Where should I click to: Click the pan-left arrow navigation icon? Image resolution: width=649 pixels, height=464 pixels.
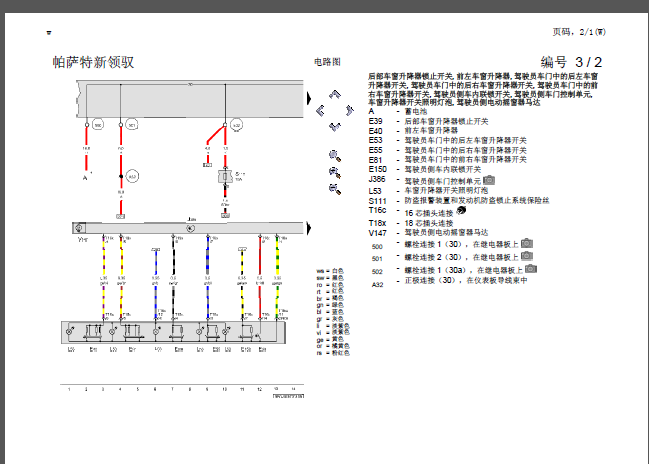tap(320, 111)
